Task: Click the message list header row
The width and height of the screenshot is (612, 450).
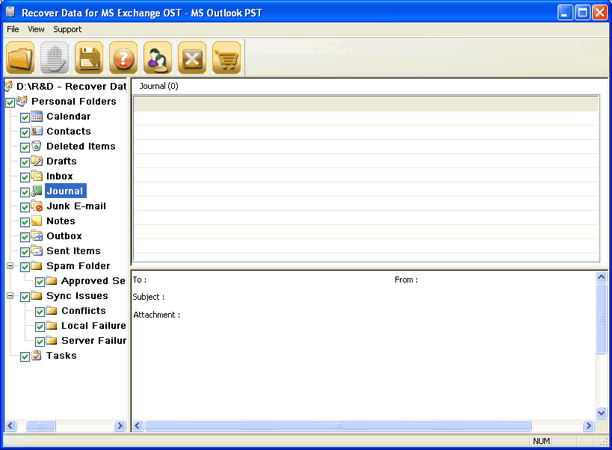Action: (366, 104)
